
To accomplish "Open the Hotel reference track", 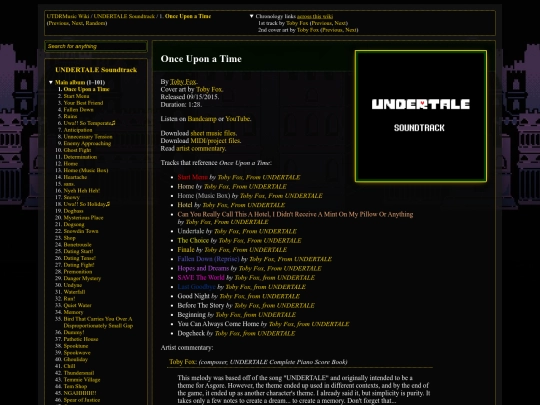I will pos(185,205).
